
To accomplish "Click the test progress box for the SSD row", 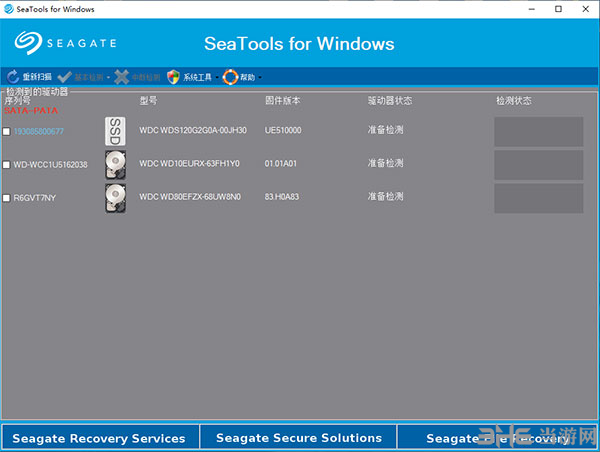I will click(538, 132).
